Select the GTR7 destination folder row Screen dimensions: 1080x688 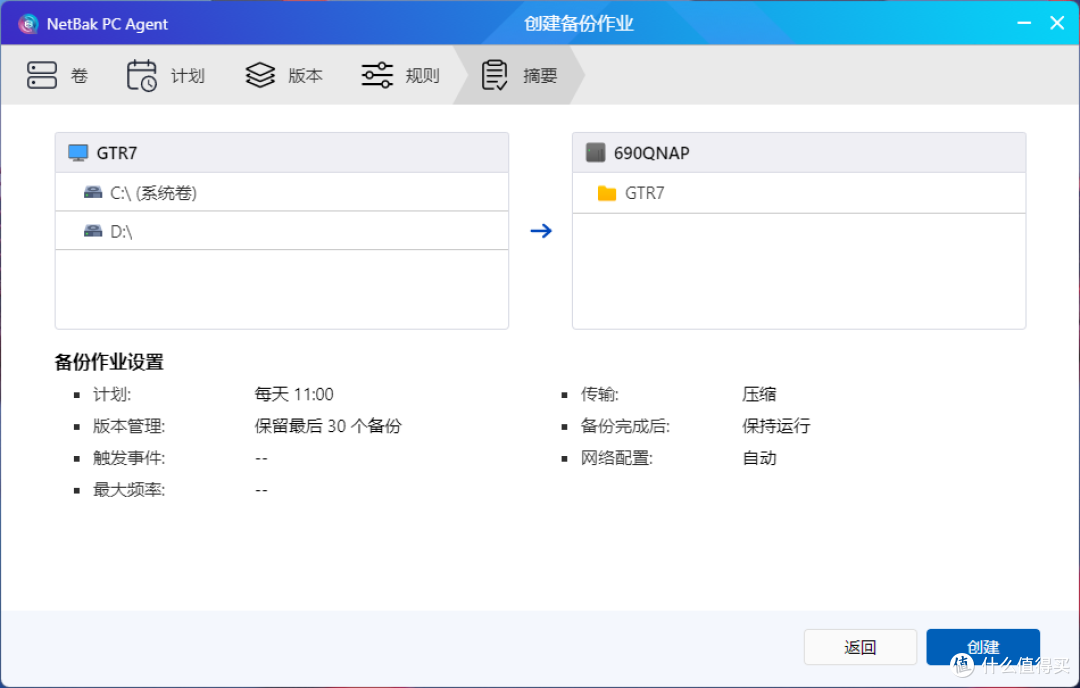click(x=799, y=193)
